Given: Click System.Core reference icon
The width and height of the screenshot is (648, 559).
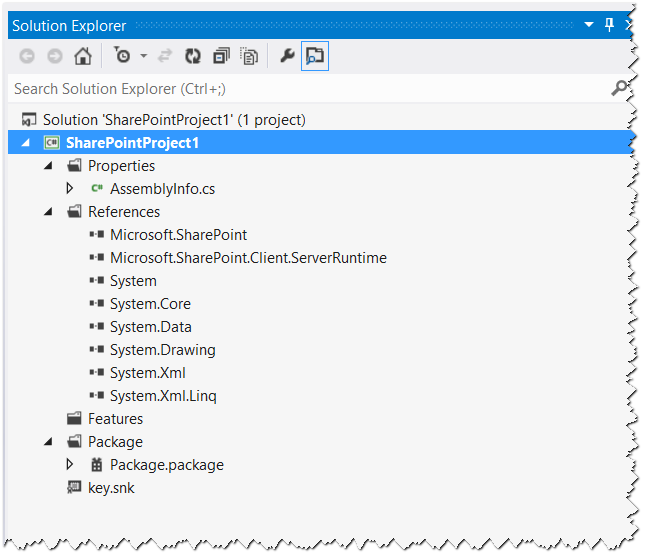Looking at the screenshot, I should pos(97,304).
